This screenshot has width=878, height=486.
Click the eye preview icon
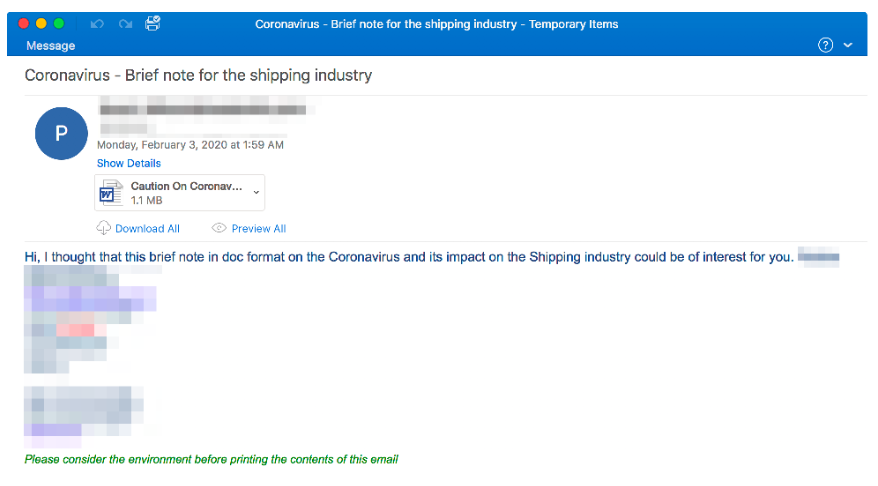219,228
